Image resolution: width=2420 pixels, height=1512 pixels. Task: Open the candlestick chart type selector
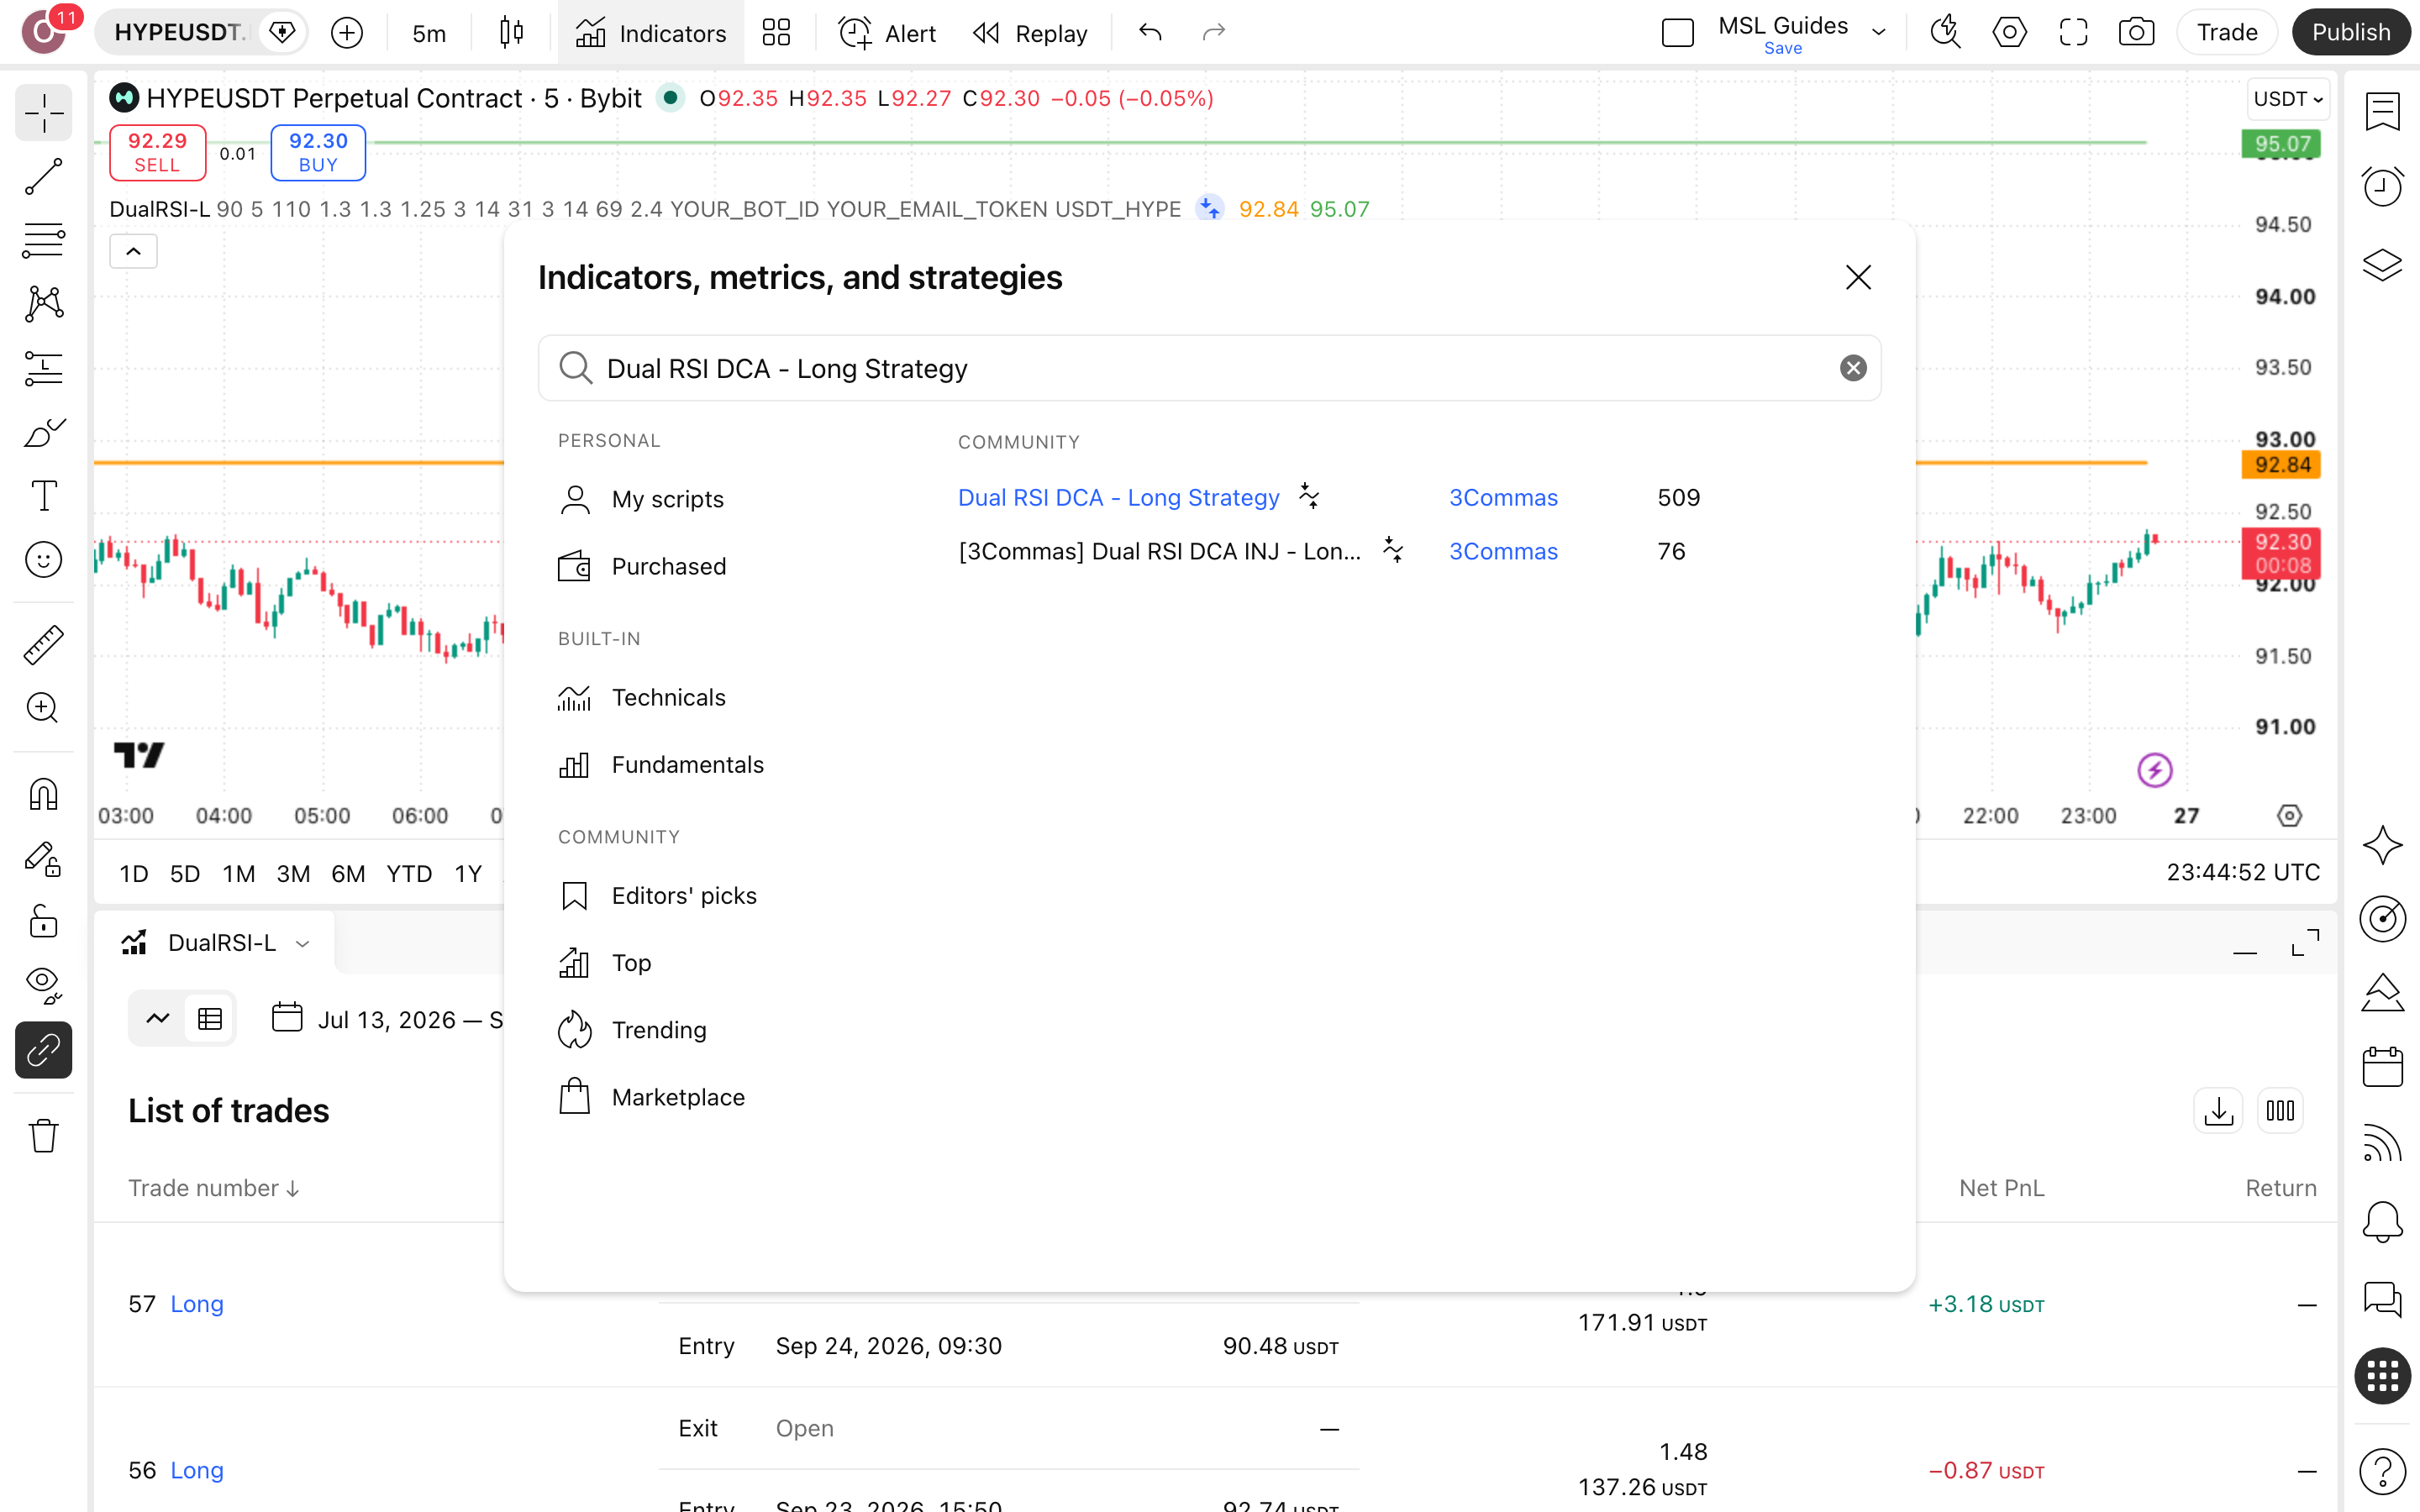click(511, 33)
